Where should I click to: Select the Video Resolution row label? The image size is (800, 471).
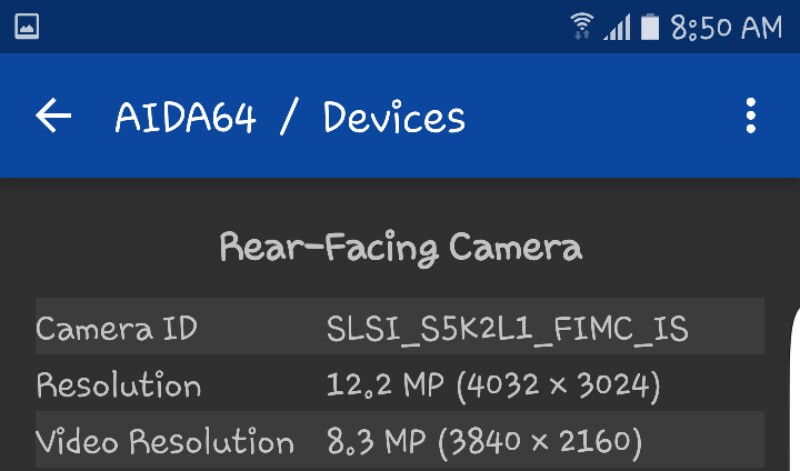point(165,441)
